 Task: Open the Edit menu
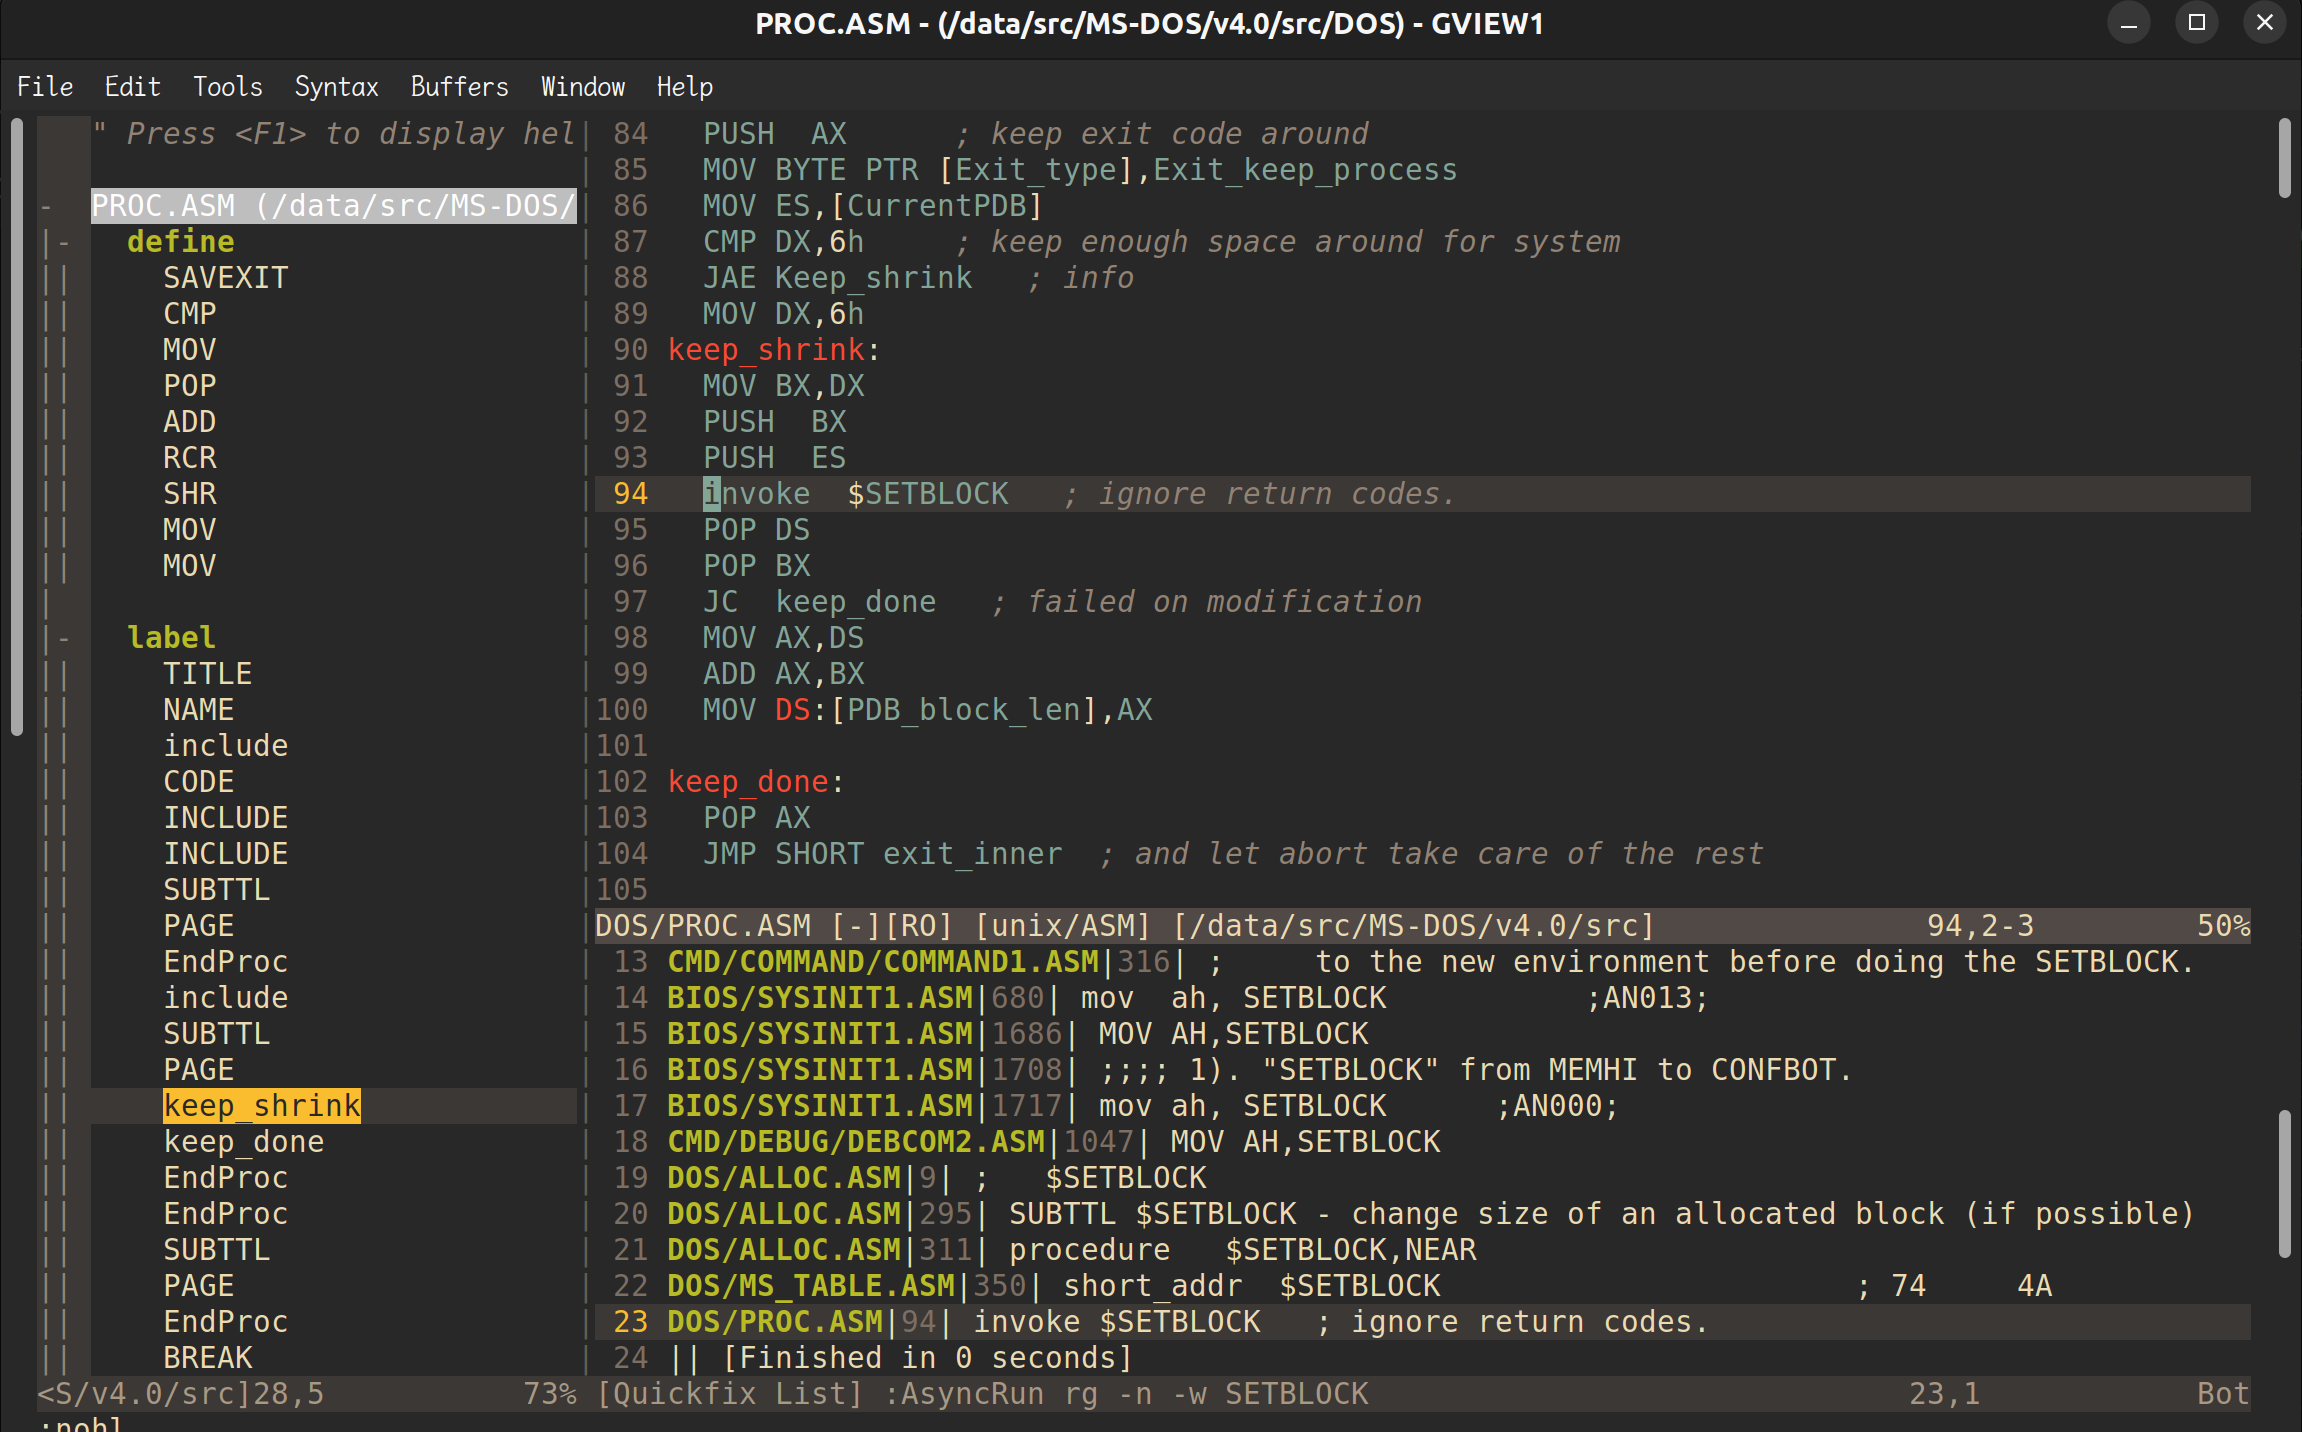point(132,87)
